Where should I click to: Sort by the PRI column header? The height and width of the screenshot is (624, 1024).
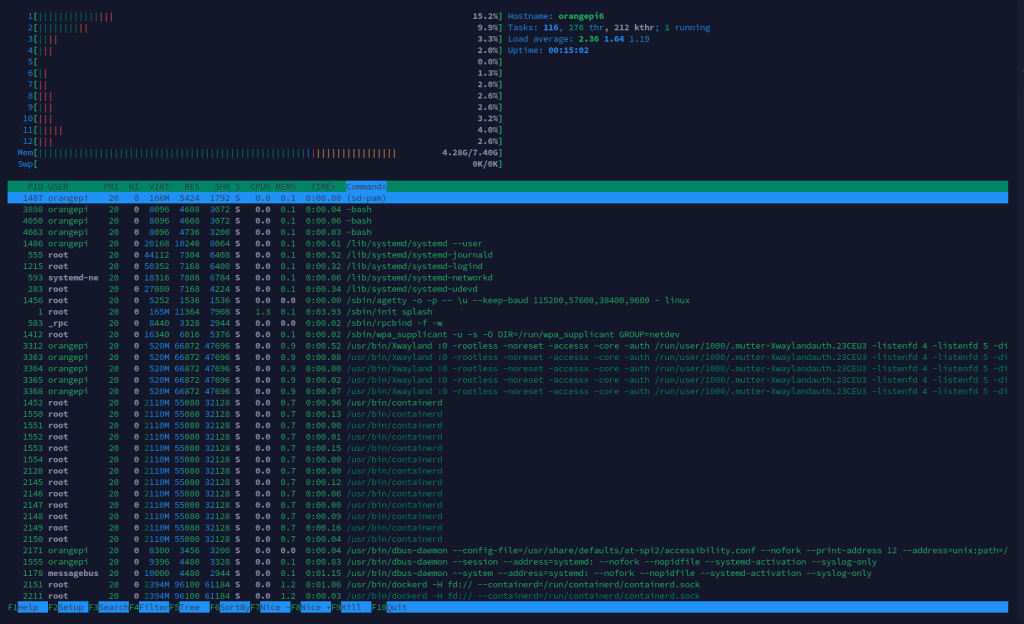coord(111,187)
